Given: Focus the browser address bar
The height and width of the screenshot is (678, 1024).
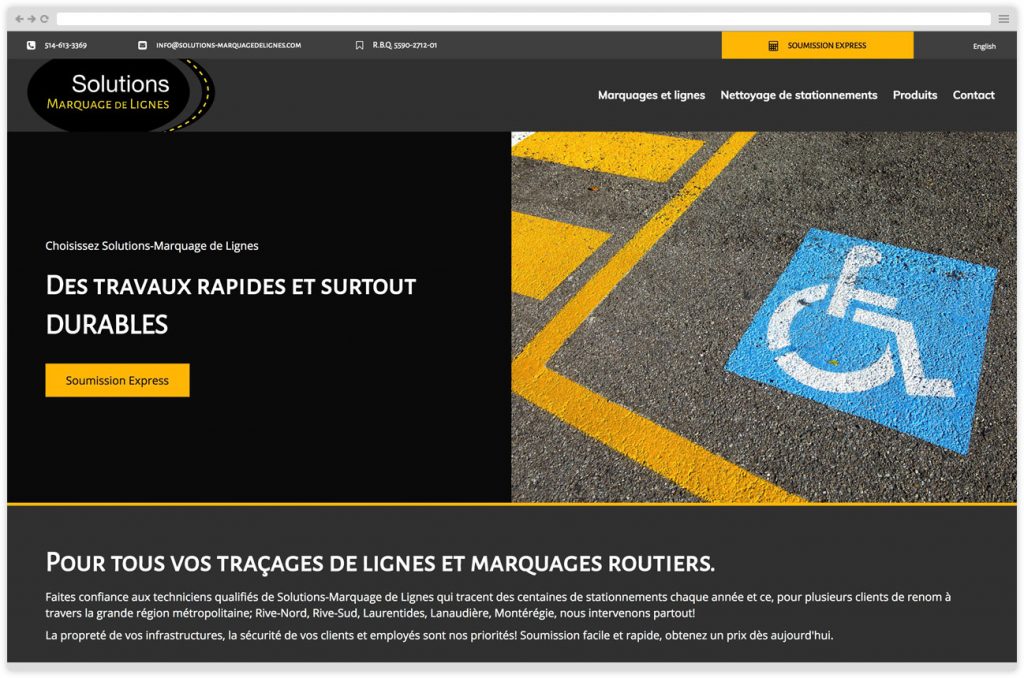Looking at the screenshot, I should click(x=523, y=19).
